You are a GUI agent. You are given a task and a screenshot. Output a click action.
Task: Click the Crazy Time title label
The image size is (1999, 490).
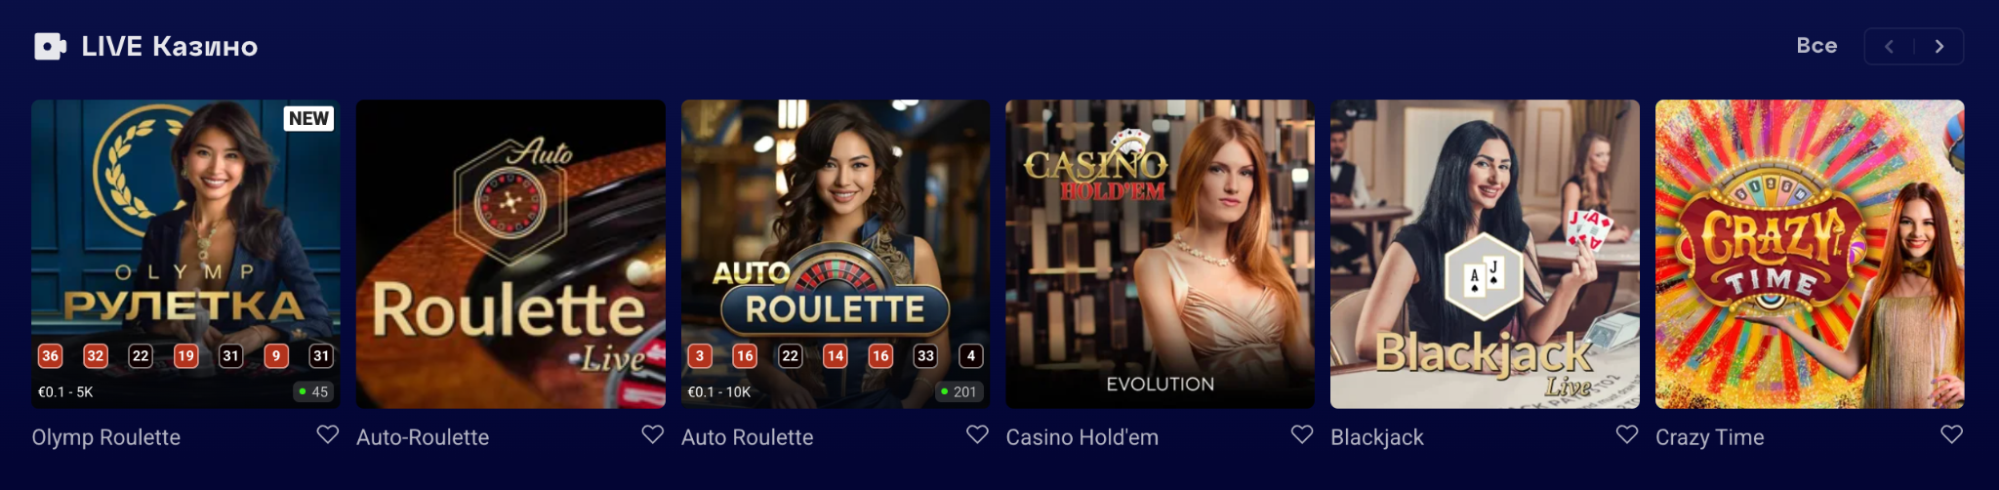(x=1710, y=437)
